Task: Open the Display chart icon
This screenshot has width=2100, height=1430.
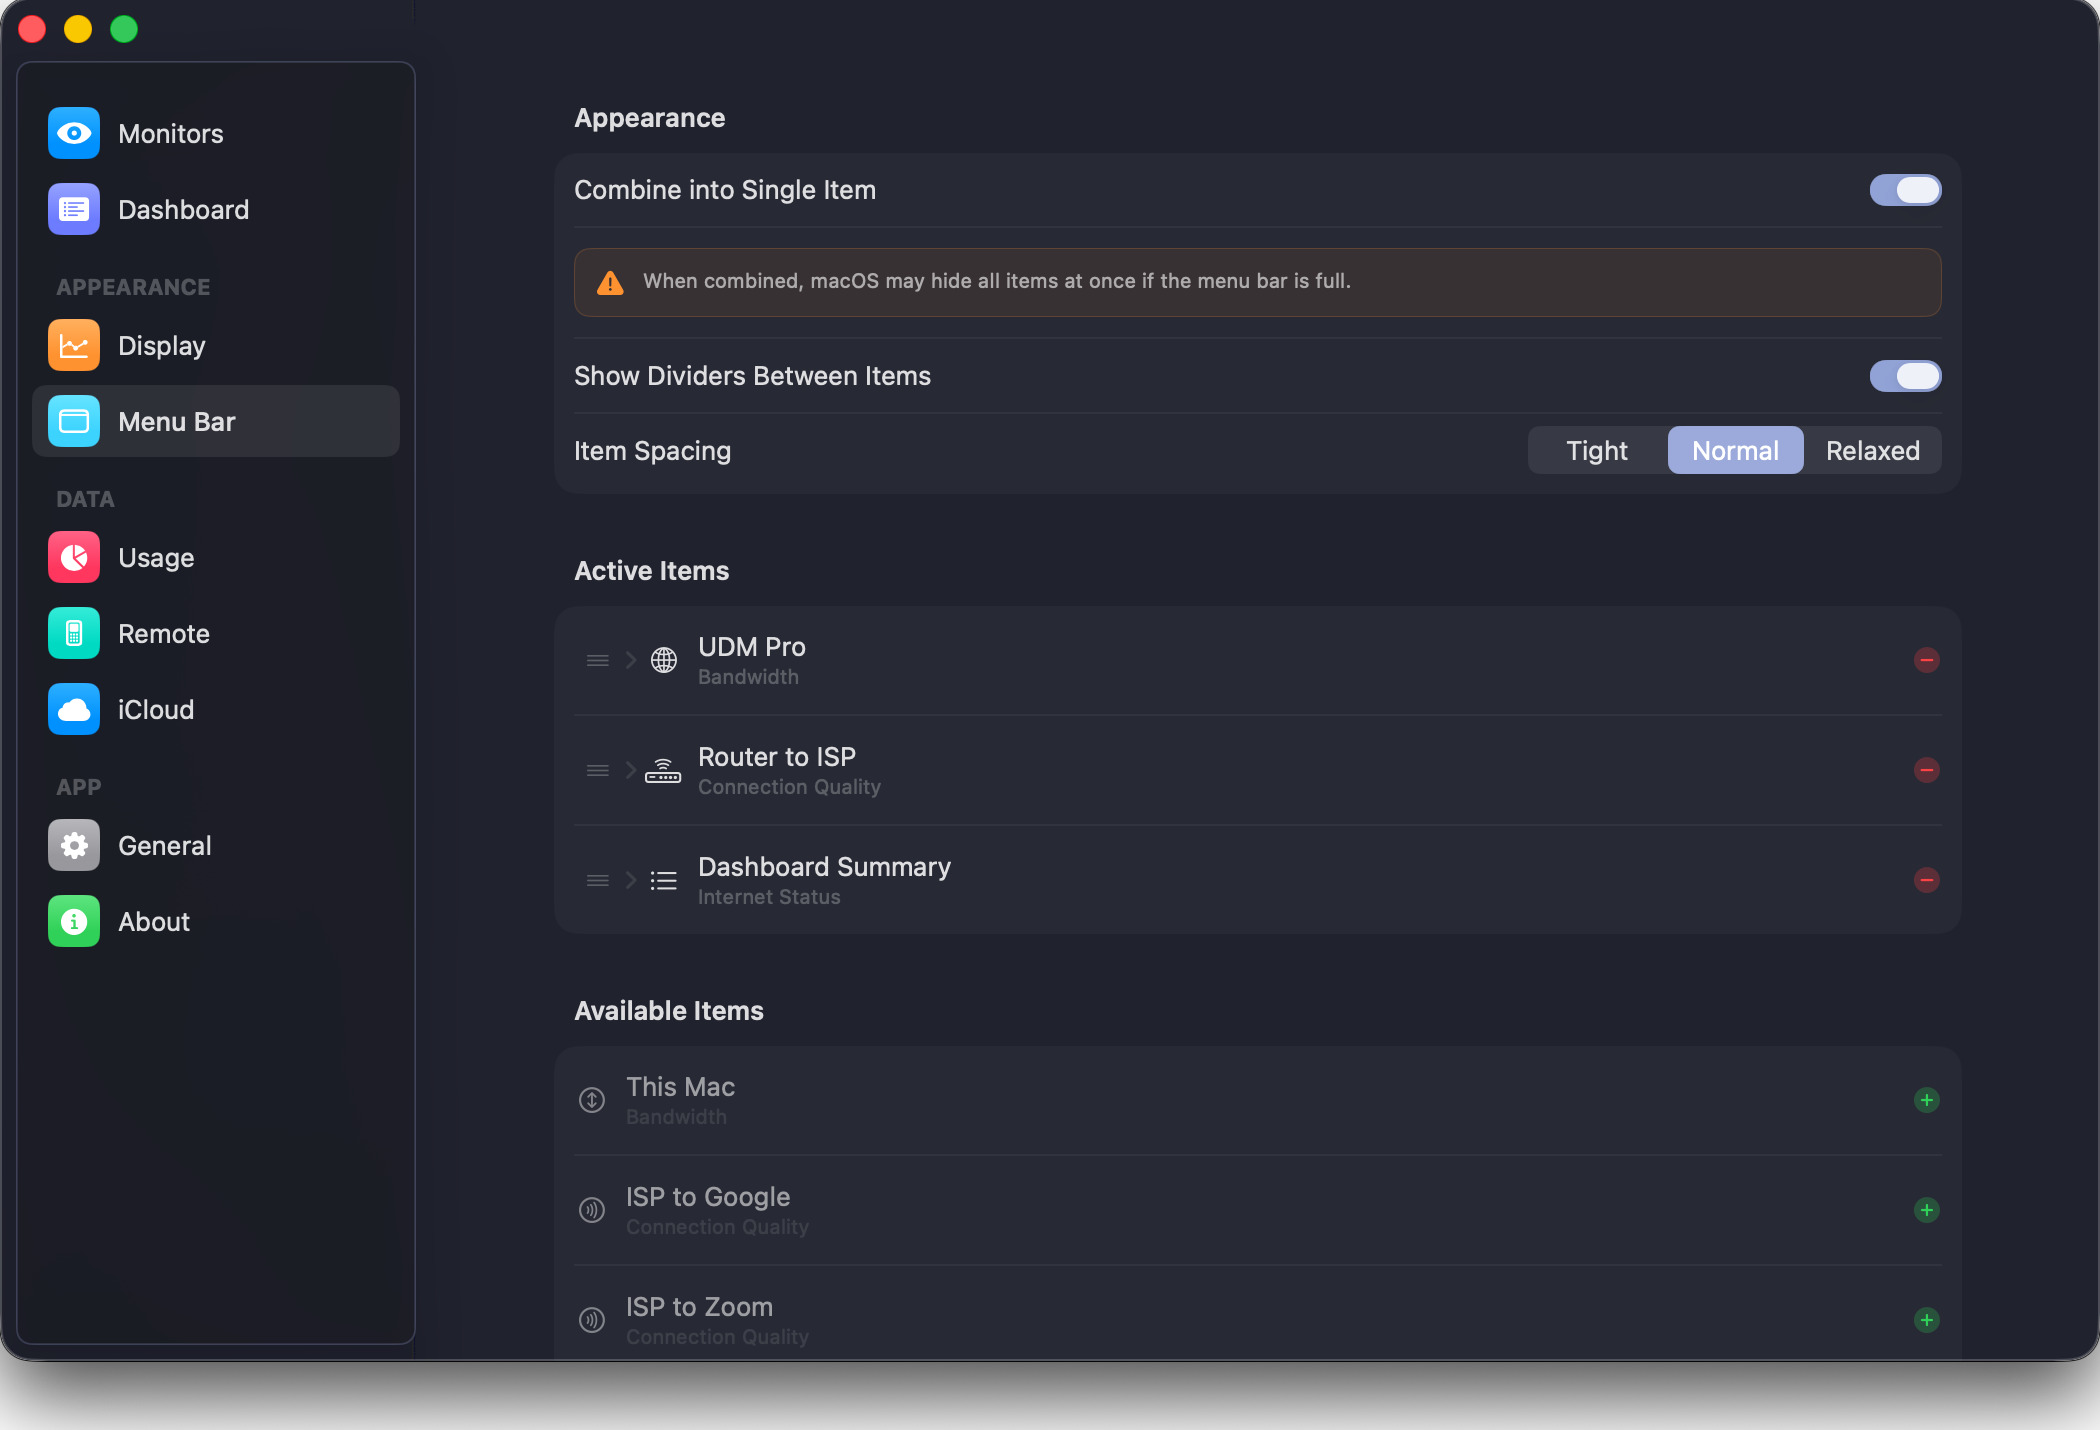Action: (74, 345)
